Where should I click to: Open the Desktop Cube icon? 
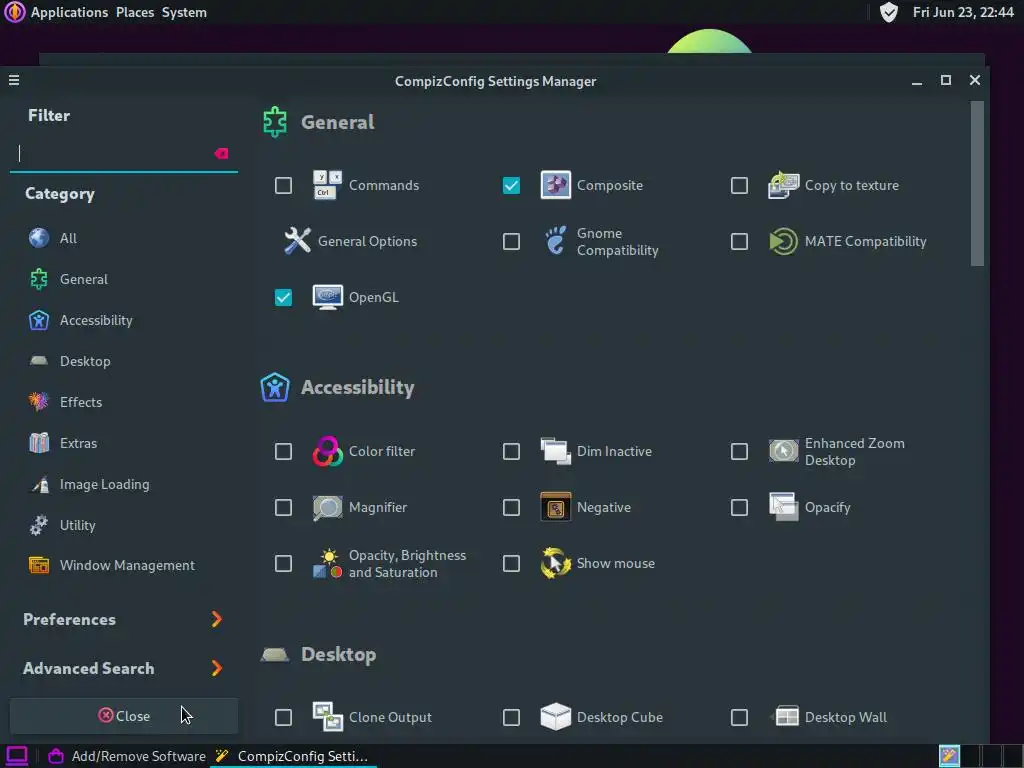coord(555,717)
